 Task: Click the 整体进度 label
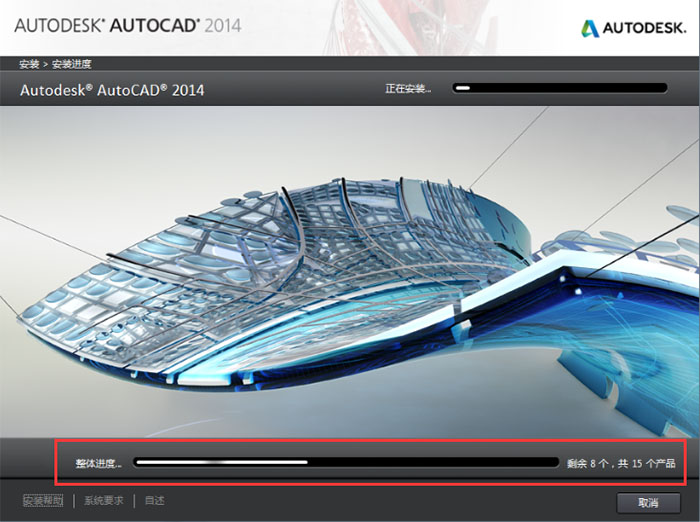(x=98, y=464)
